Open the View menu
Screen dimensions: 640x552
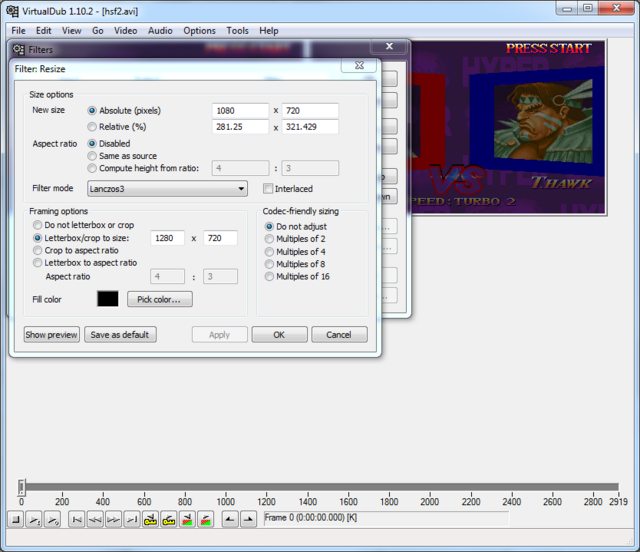(x=71, y=31)
